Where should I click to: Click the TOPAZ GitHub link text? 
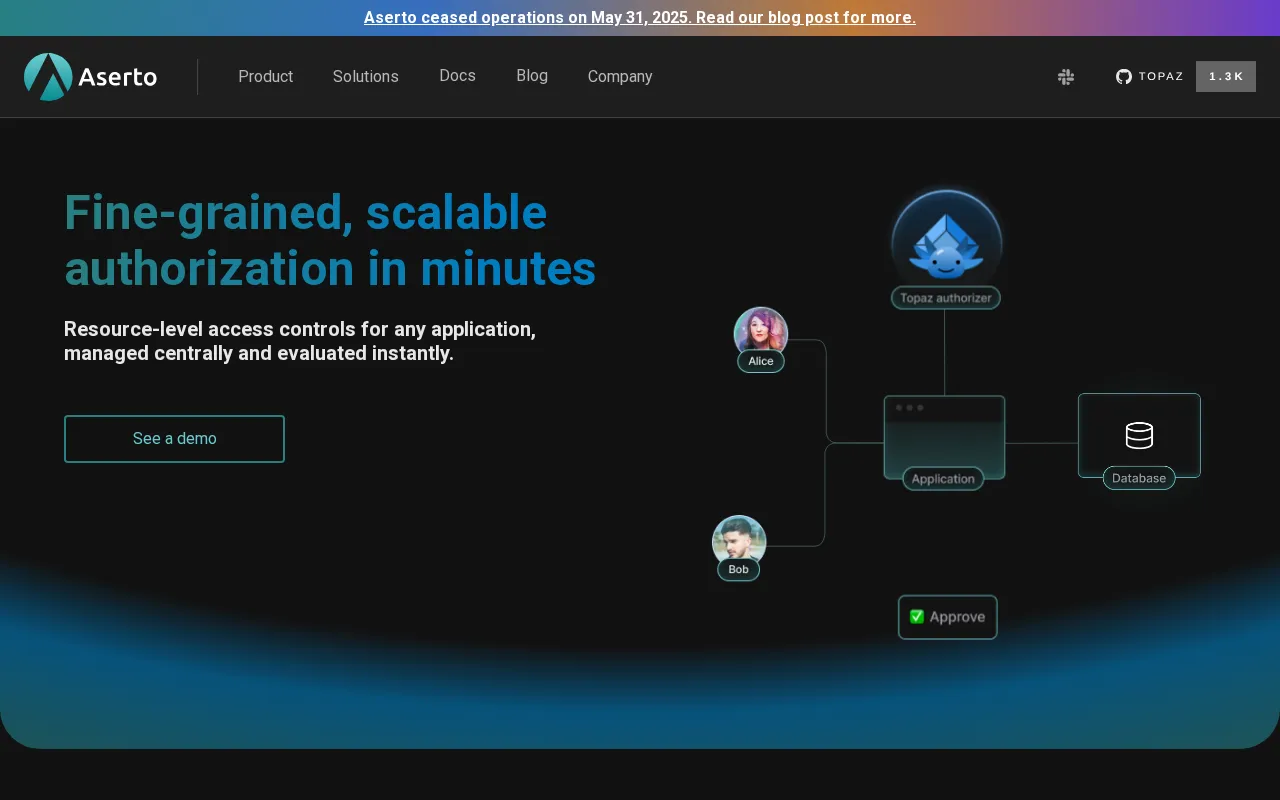pyautogui.click(x=1161, y=77)
